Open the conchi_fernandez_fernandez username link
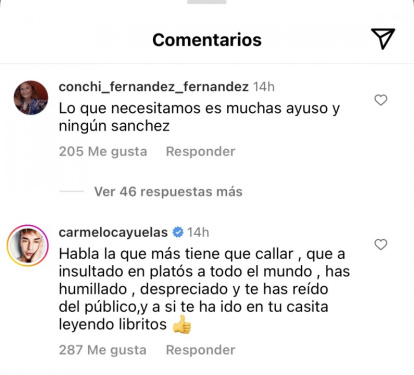414x375 pixels. (154, 87)
